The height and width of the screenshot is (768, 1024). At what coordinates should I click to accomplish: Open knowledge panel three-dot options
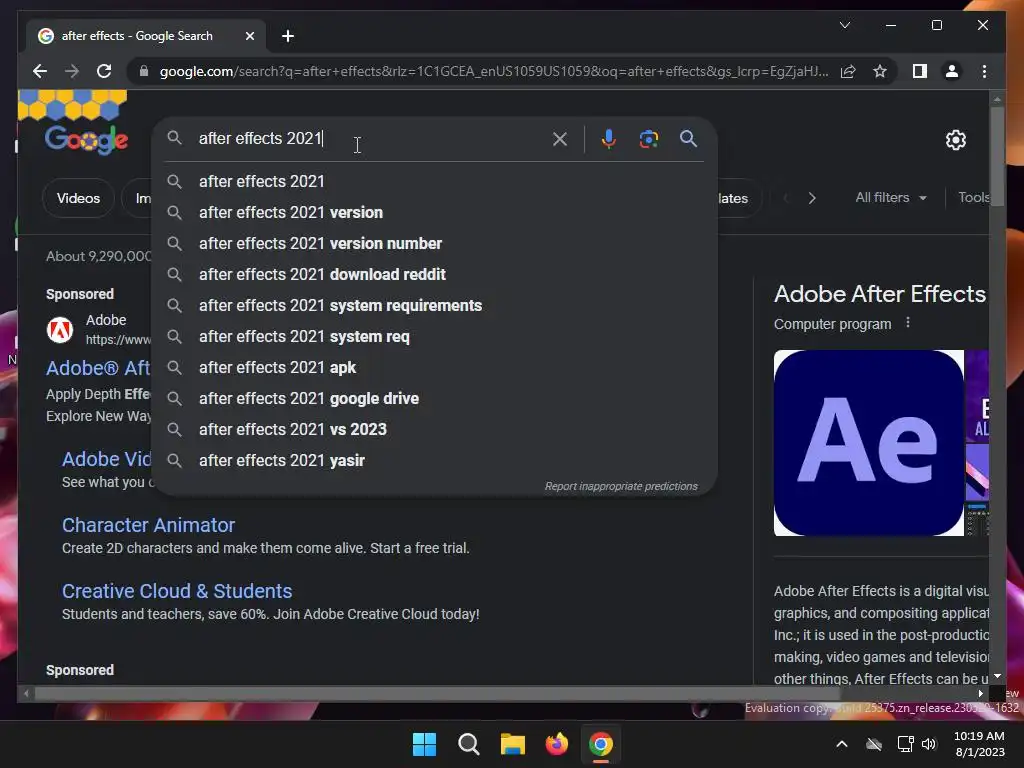908,323
